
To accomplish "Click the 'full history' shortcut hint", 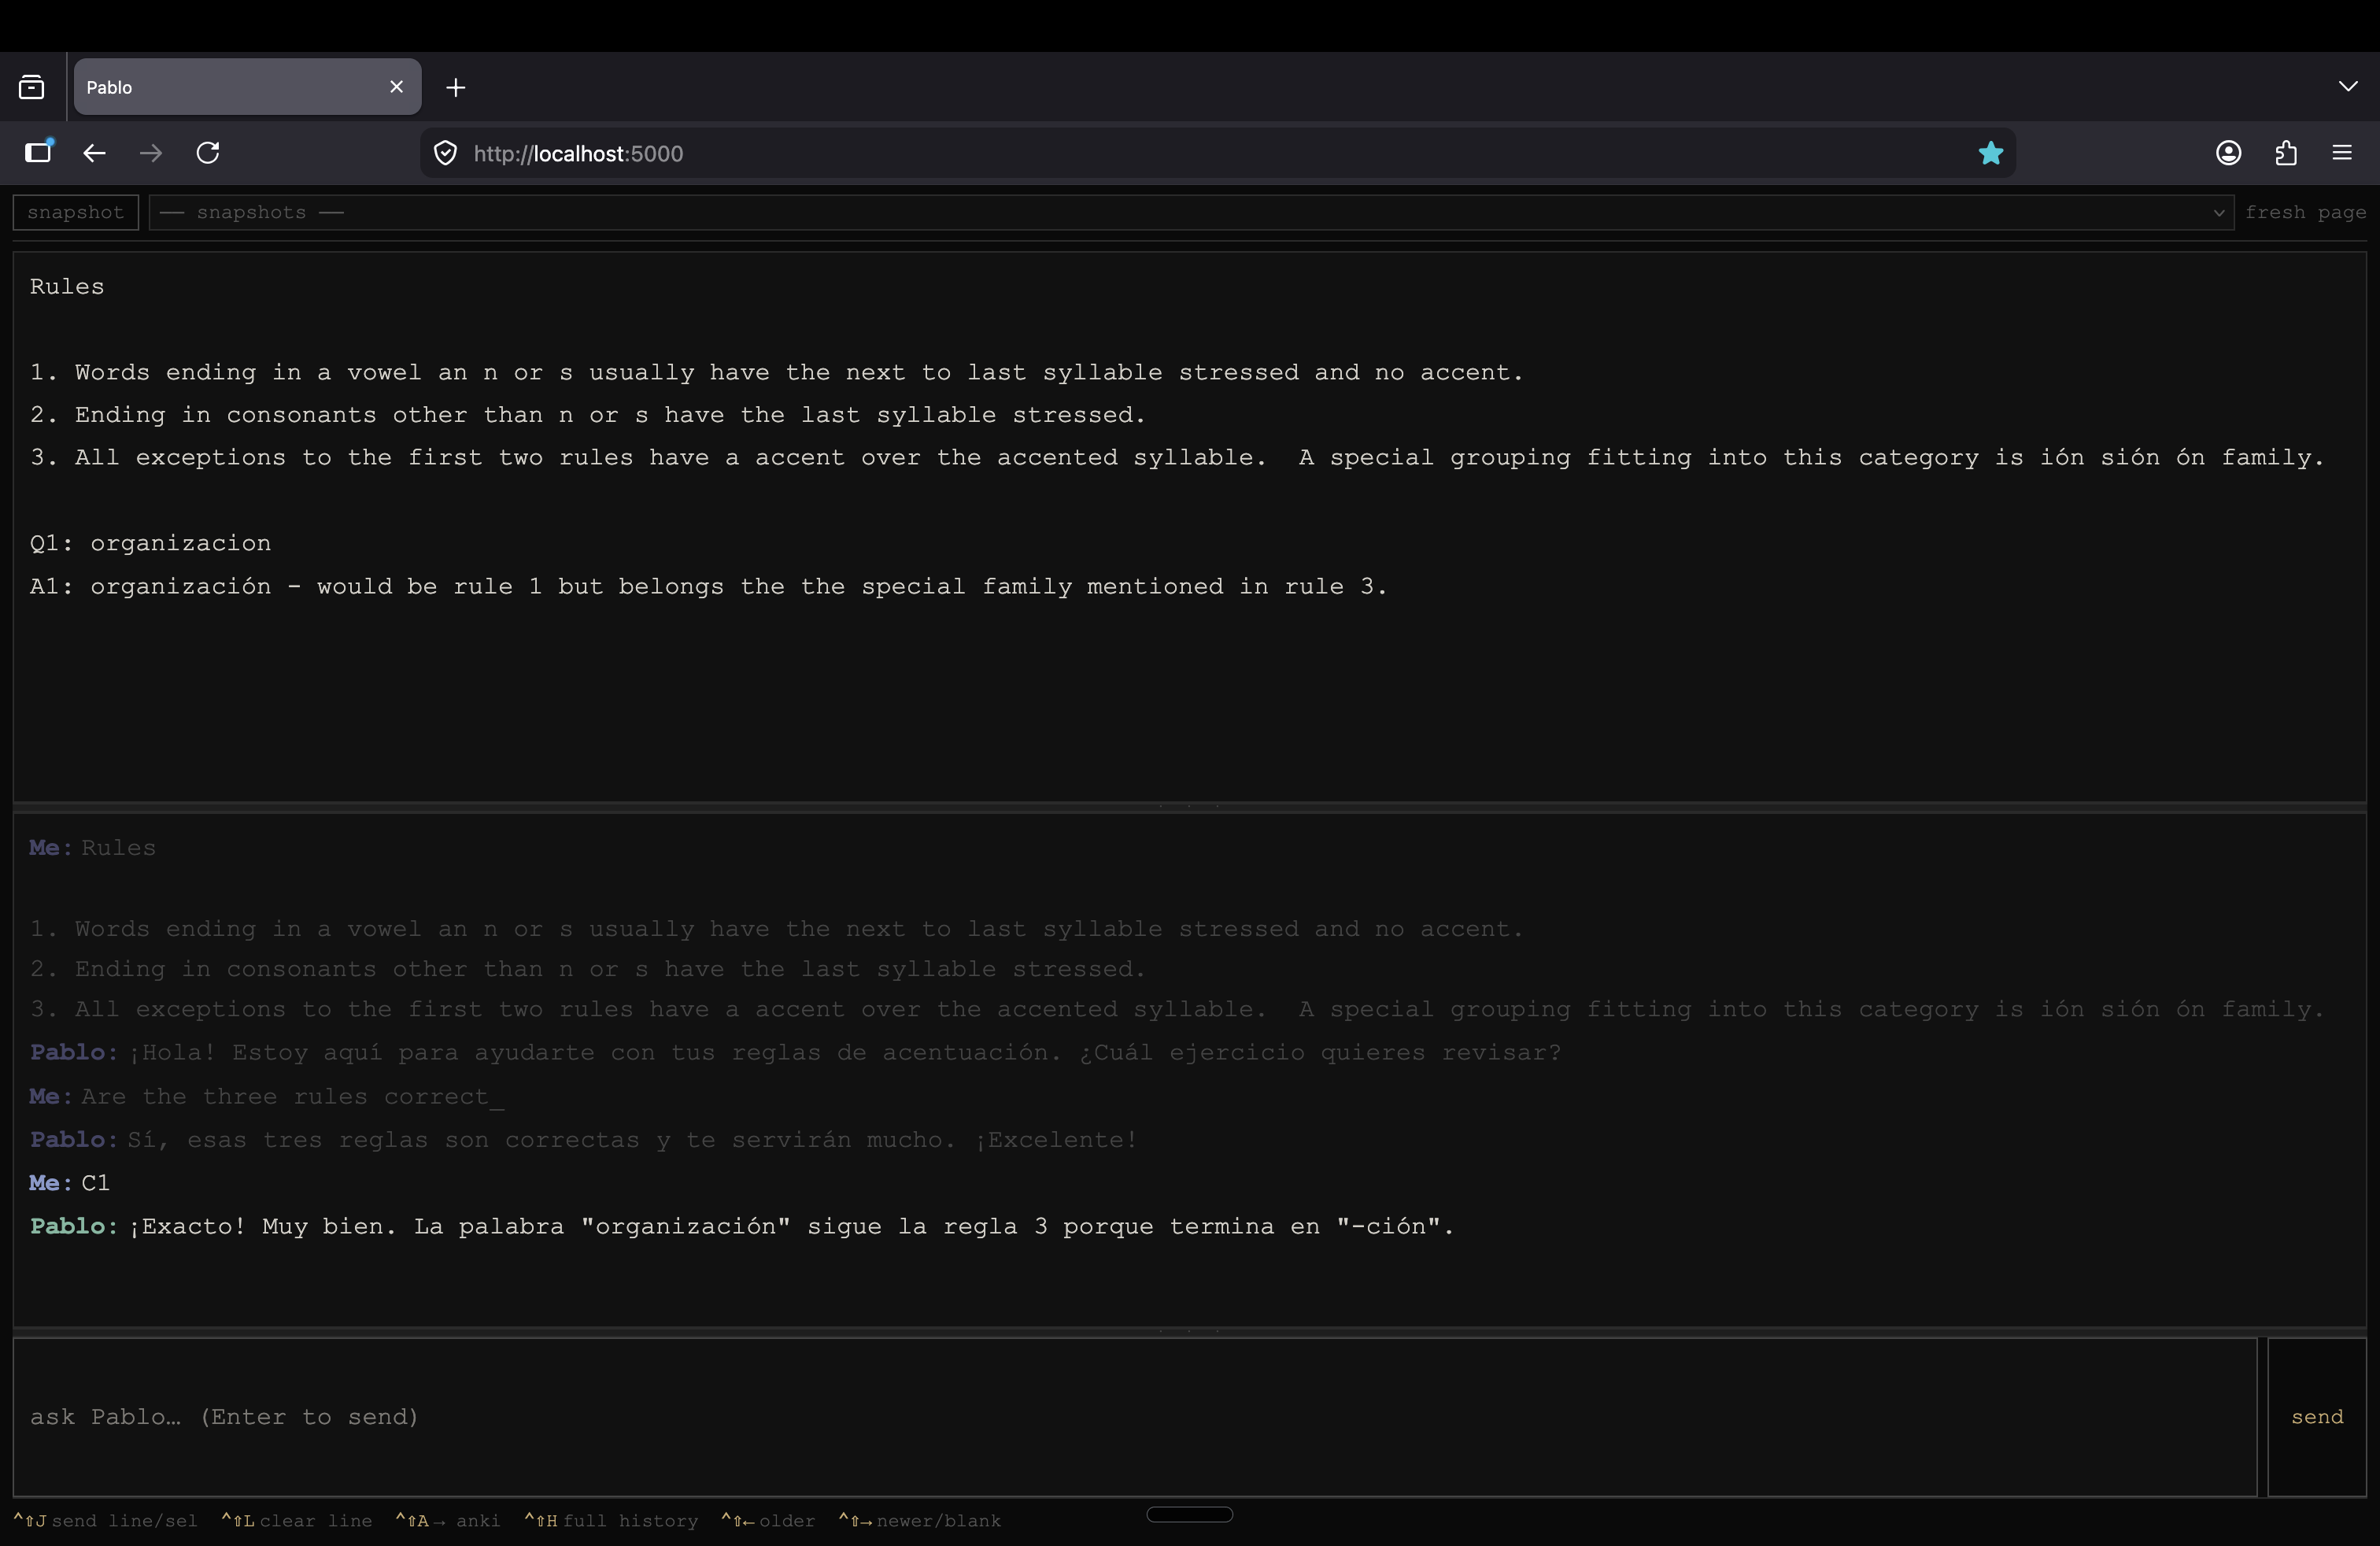I will pyautogui.click(x=611, y=1521).
